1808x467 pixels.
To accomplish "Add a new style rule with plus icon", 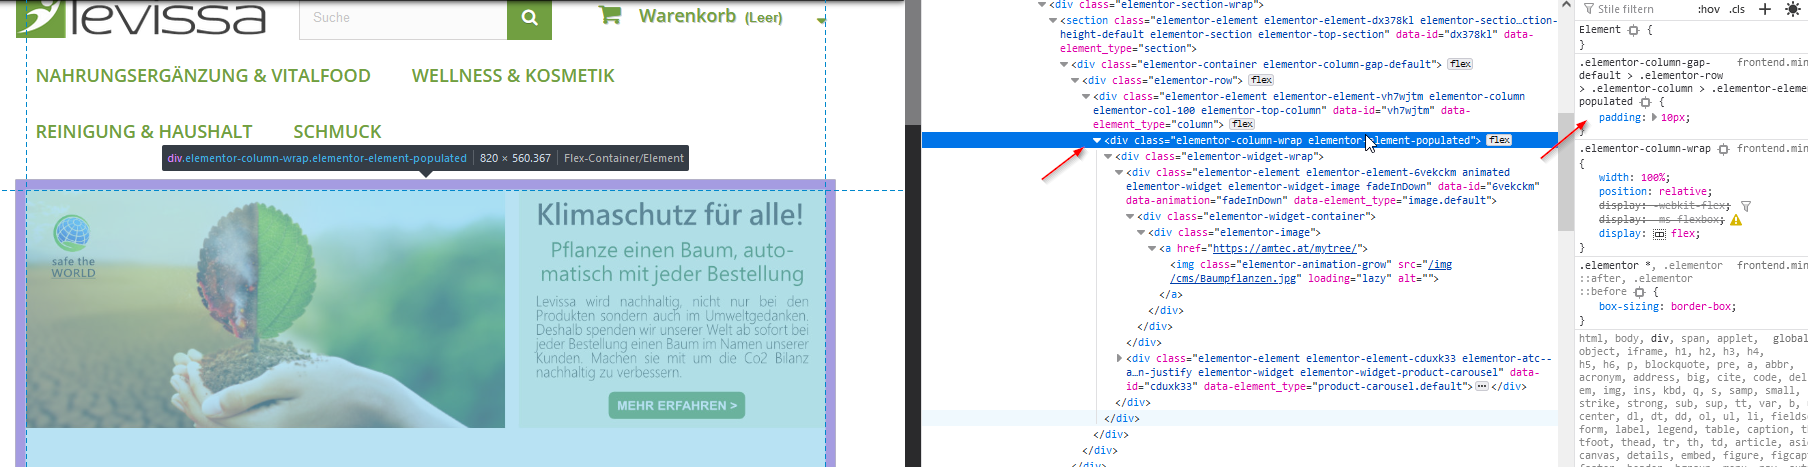I will pos(1765,9).
